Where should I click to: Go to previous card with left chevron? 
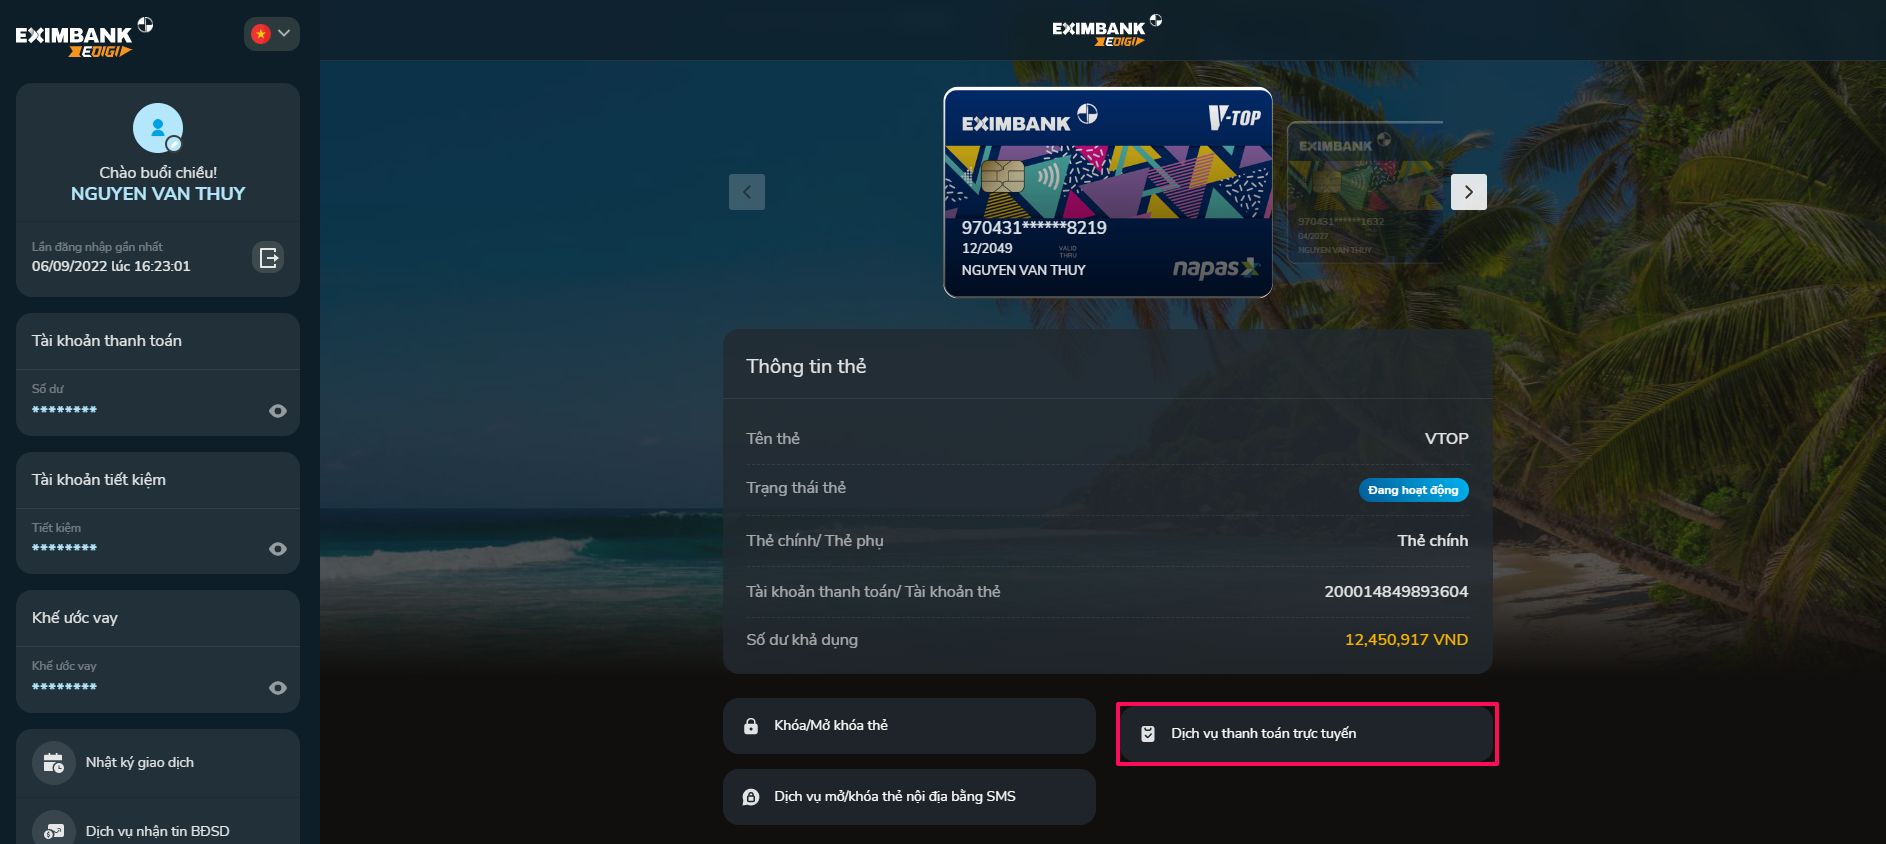tap(747, 192)
